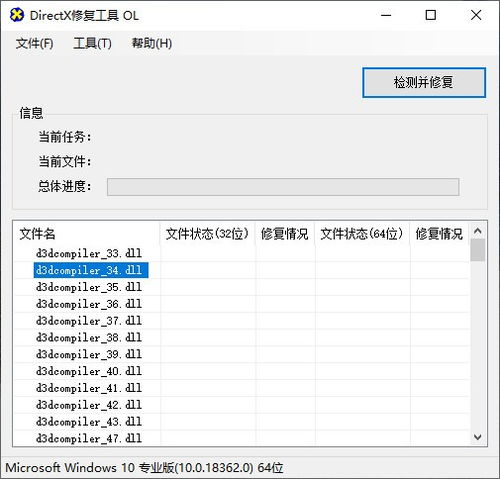Click the list scroll up arrow
Screen dimensions: 500x479
(478, 231)
